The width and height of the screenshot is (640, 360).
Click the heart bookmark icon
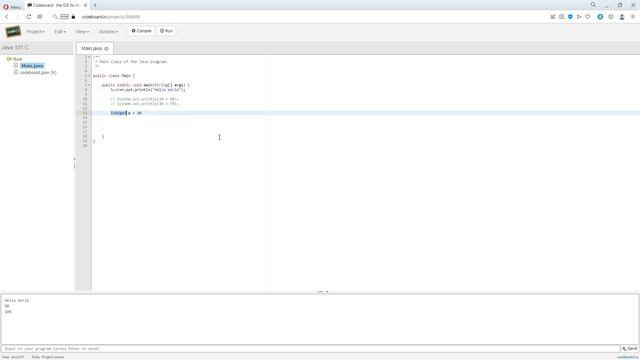click(588, 17)
